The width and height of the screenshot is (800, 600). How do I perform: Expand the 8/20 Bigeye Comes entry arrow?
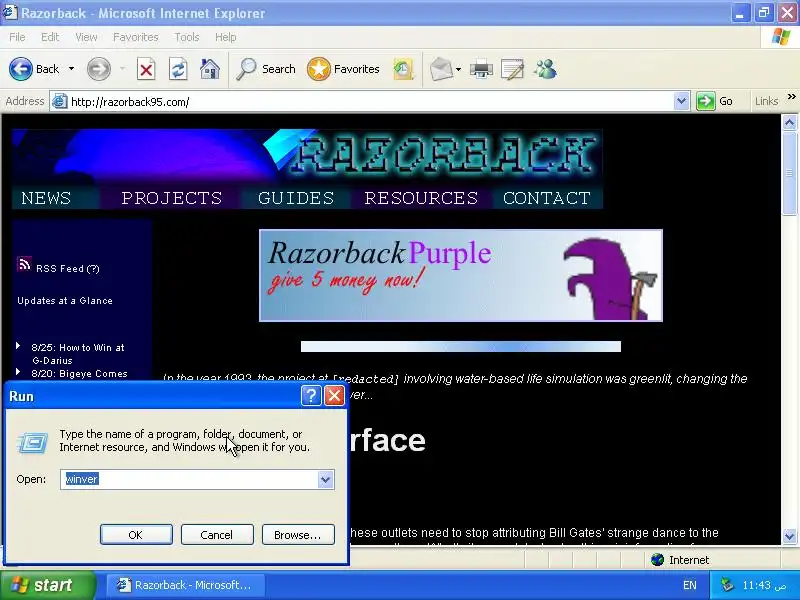(18, 371)
